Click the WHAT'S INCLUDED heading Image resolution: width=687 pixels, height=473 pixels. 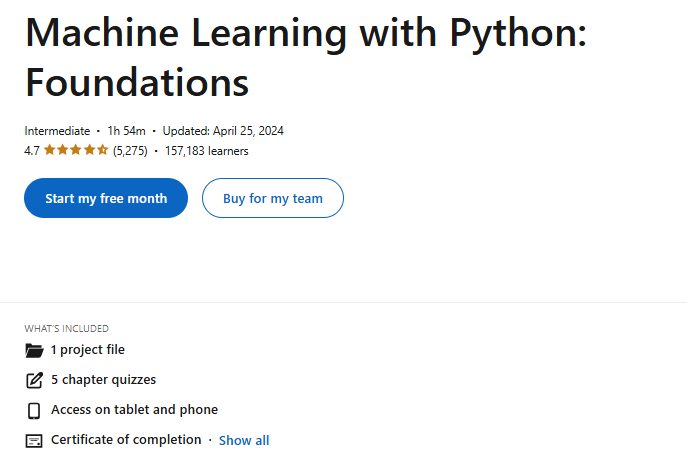(x=67, y=328)
